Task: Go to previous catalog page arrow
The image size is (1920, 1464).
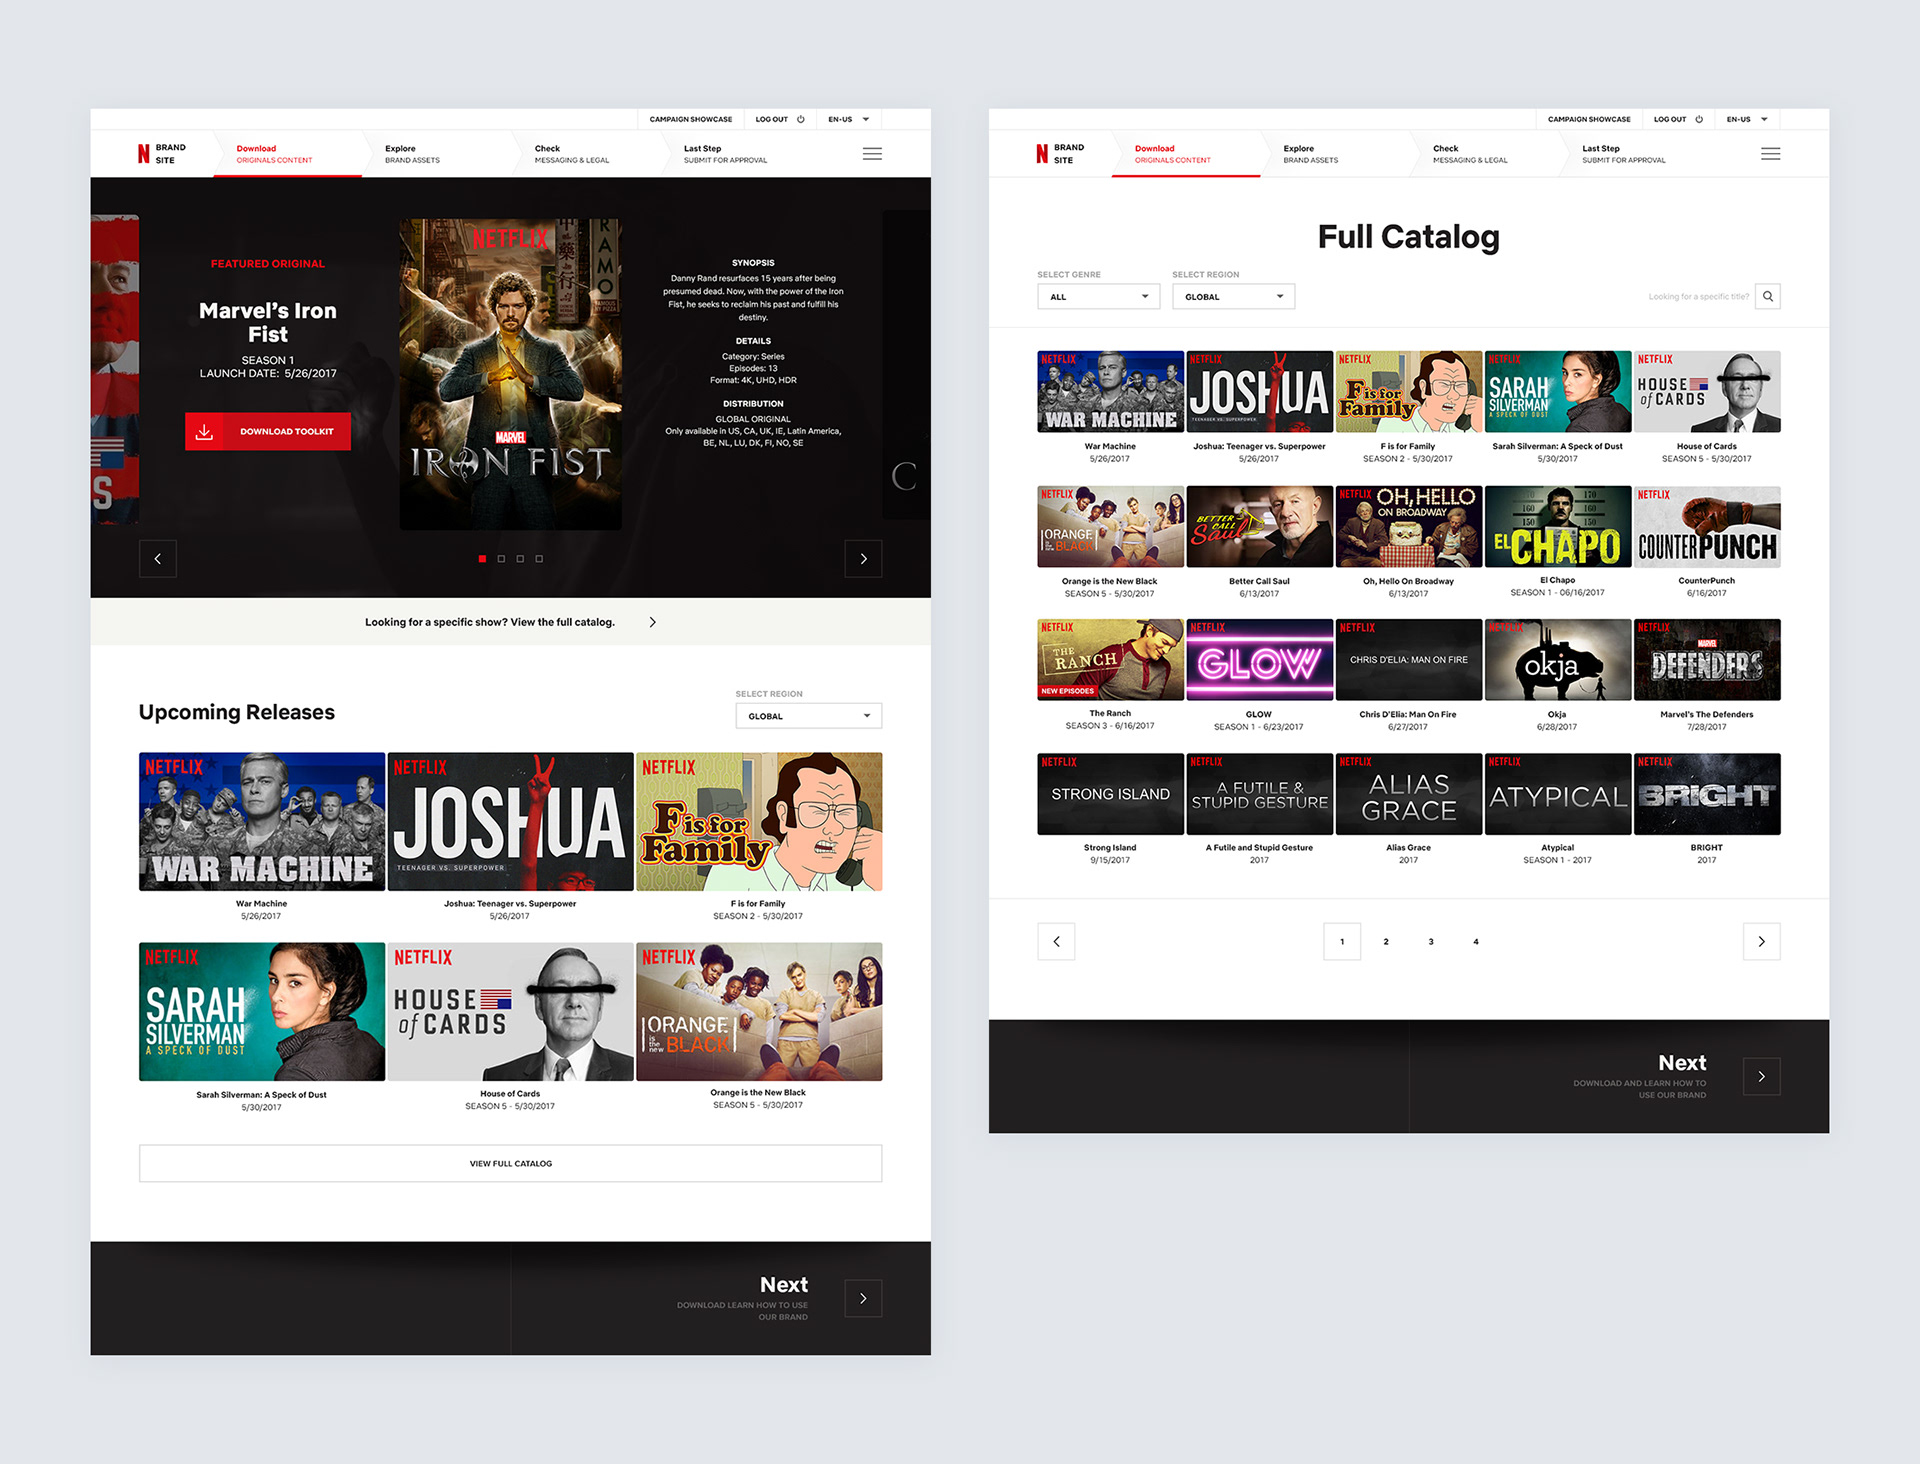Action: coord(1056,941)
